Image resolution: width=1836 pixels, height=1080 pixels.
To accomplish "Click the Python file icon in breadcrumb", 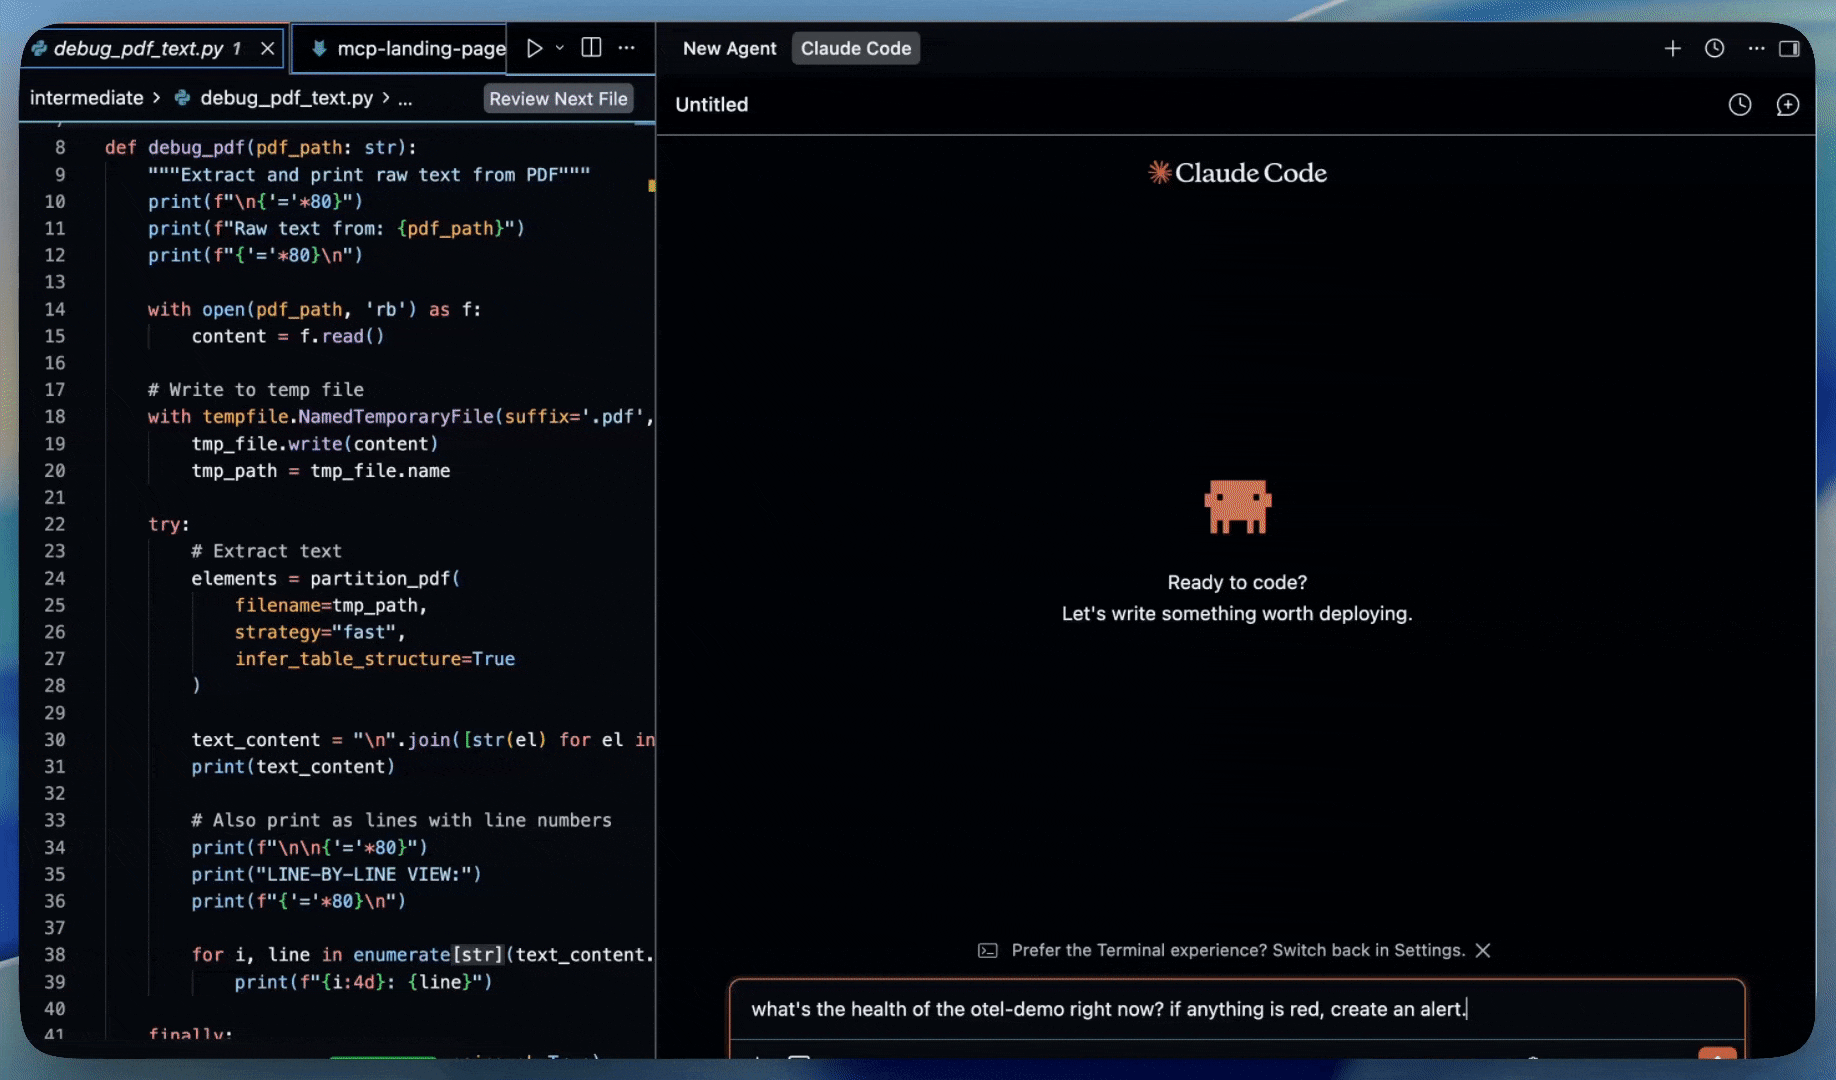I will (182, 98).
